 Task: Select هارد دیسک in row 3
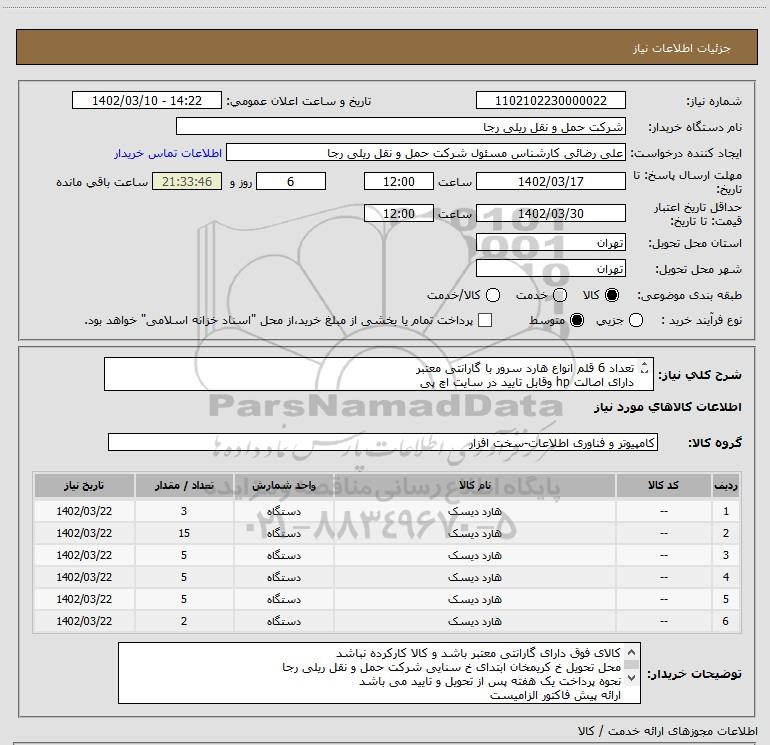(474, 555)
